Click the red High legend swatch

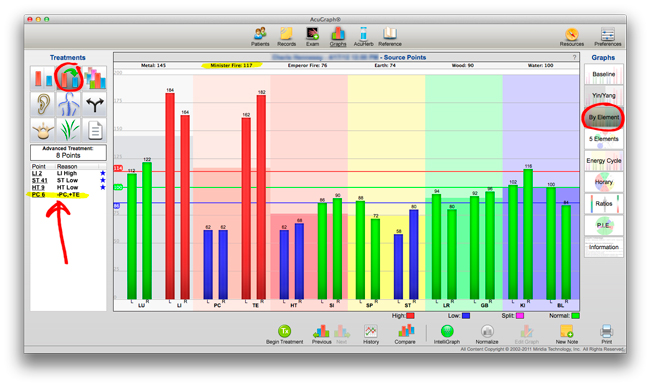click(410, 316)
